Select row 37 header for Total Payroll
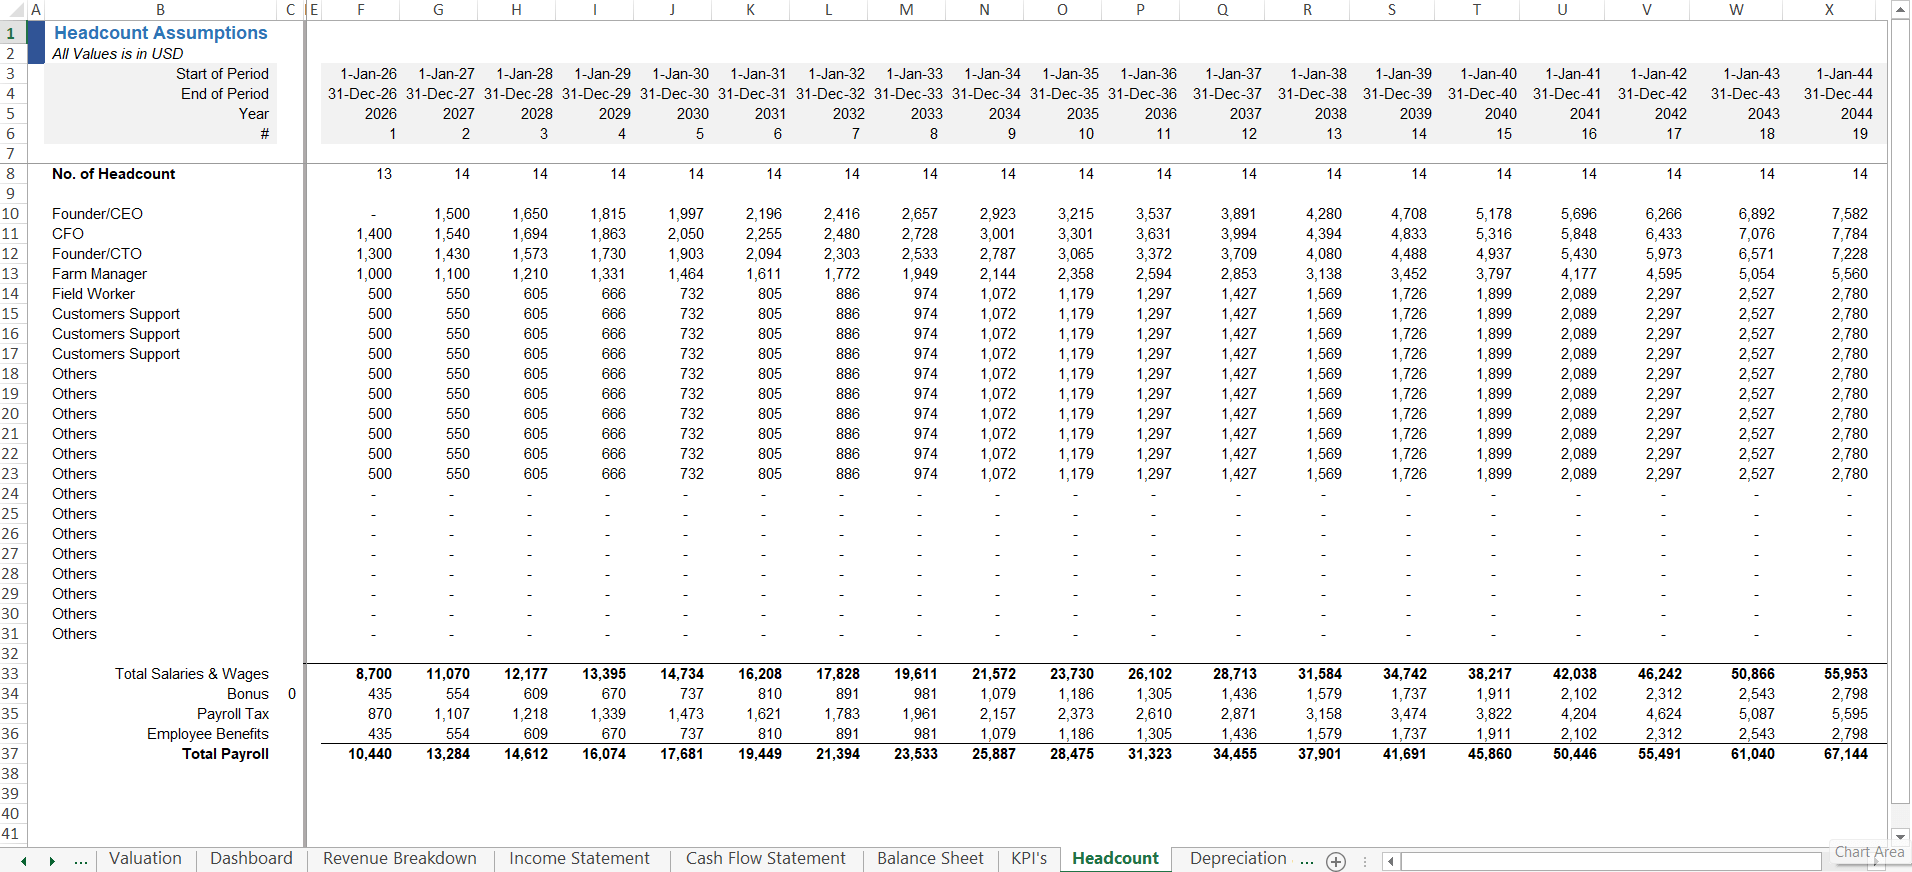Image resolution: width=1912 pixels, height=872 pixels. (10, 754)
